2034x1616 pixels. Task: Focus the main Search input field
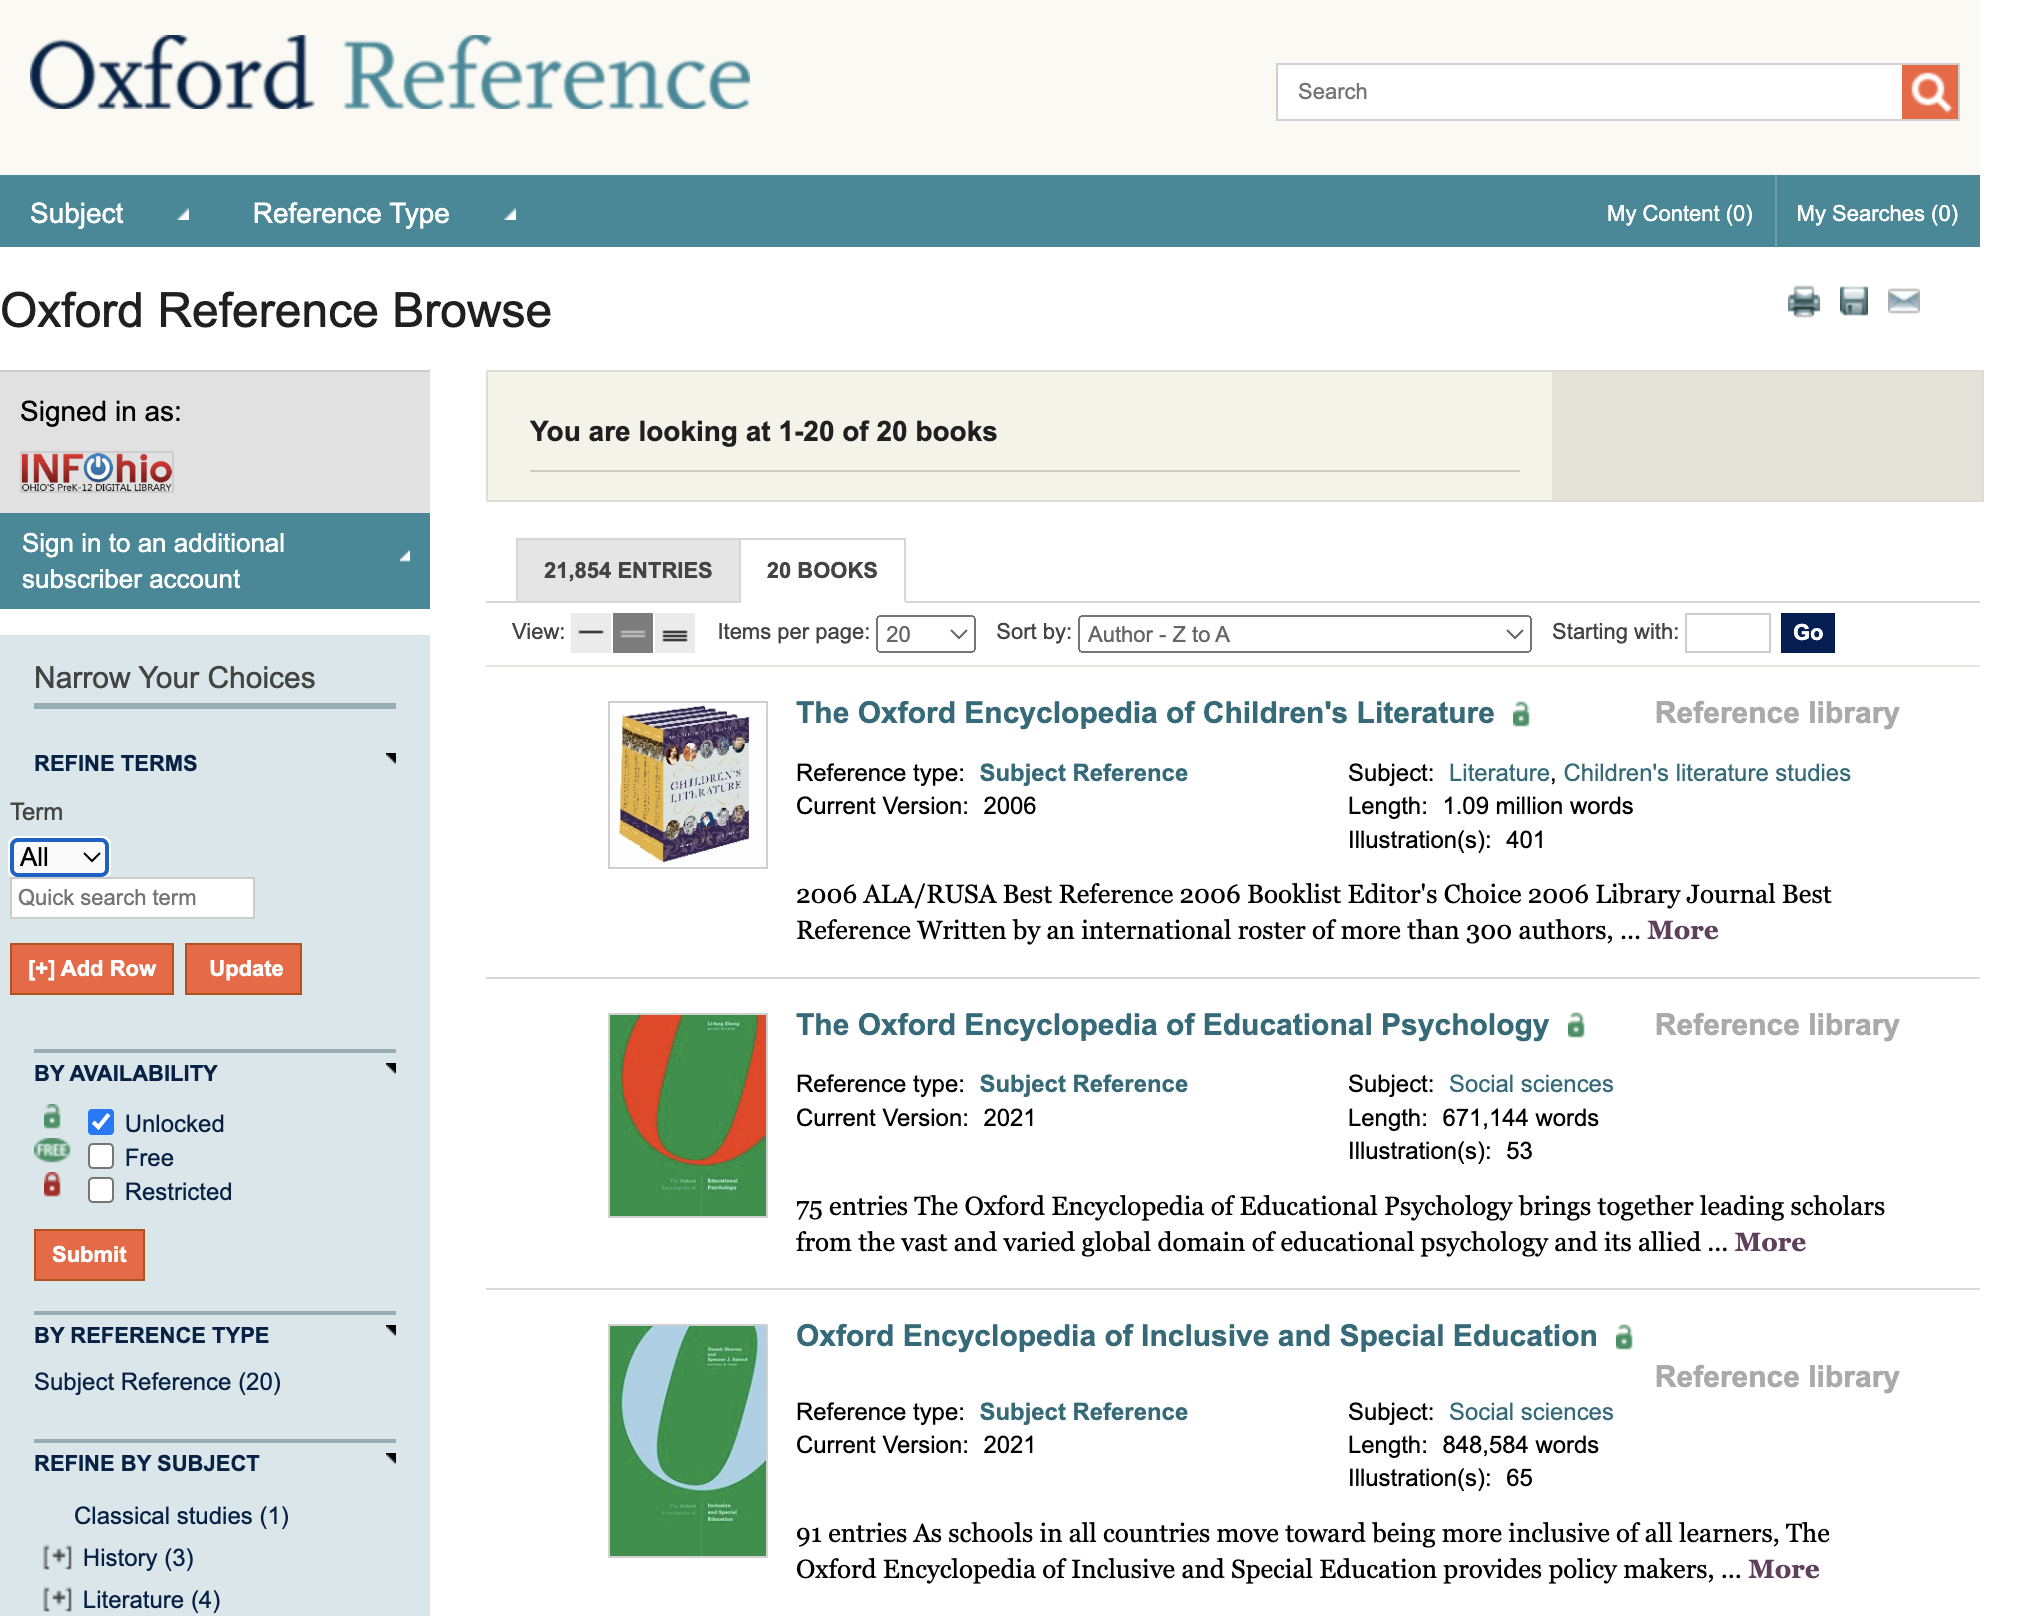point(1589,92)
